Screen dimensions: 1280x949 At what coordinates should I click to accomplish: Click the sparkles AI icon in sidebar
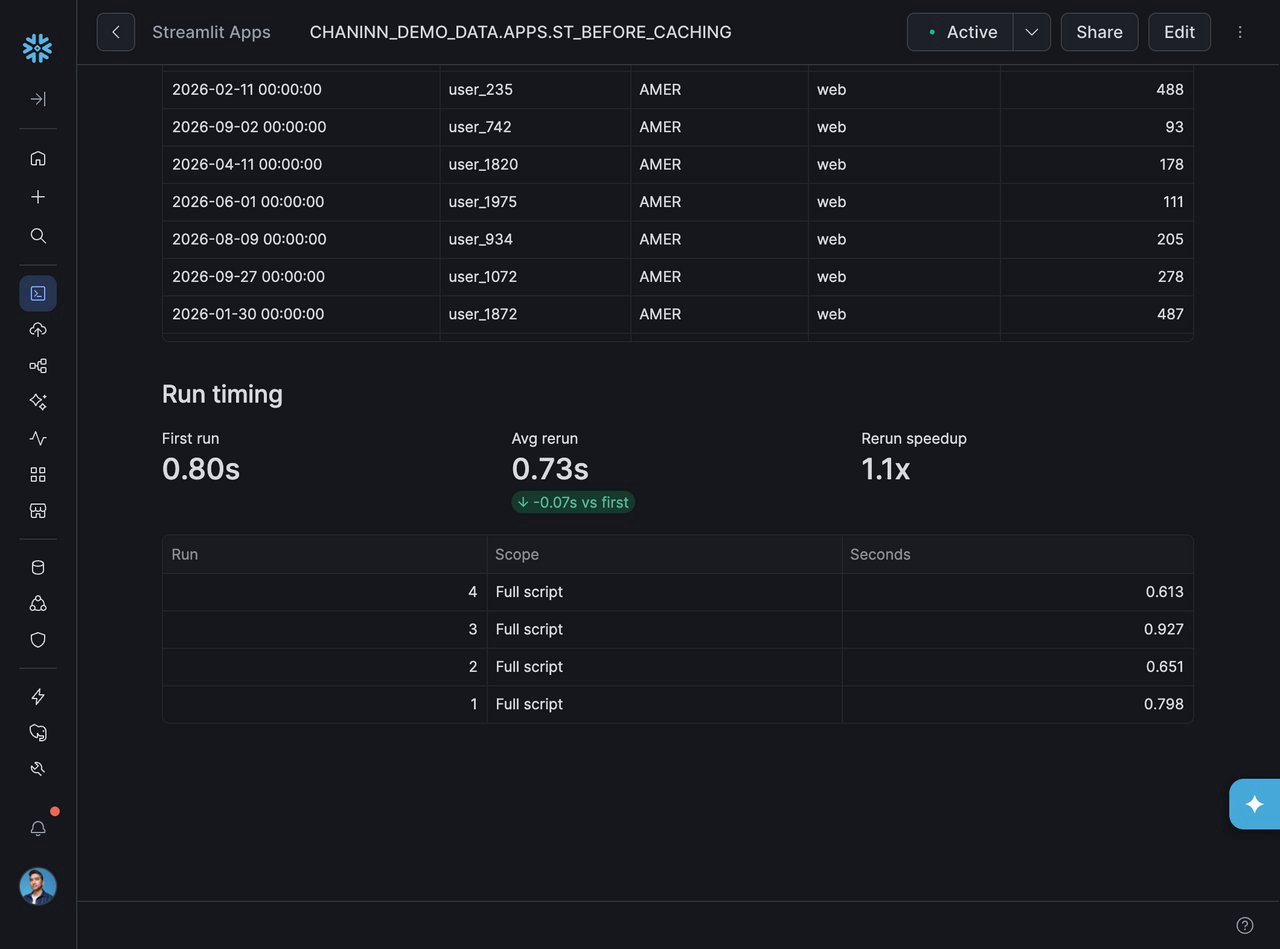pyautogui.click(x=38, y=402)
